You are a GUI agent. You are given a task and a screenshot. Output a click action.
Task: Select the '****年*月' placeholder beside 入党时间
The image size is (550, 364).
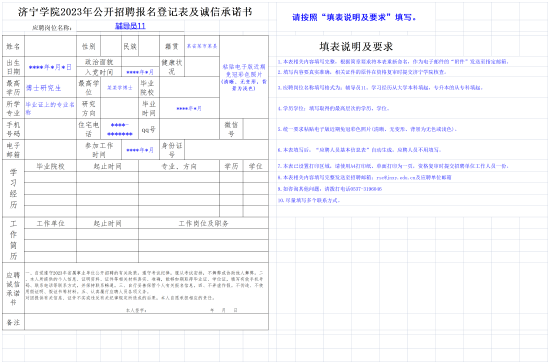[x=140, y=72]
